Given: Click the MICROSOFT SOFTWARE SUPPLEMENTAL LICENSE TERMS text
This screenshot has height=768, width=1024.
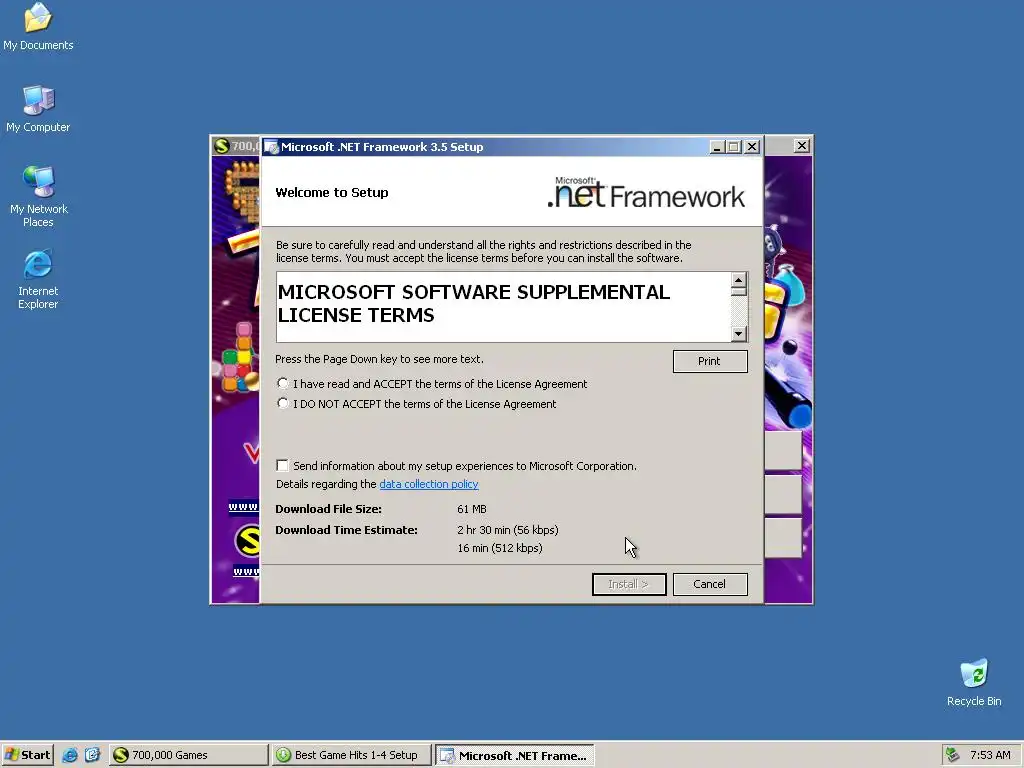Looking at the screenshot, I should coord(474,304).
